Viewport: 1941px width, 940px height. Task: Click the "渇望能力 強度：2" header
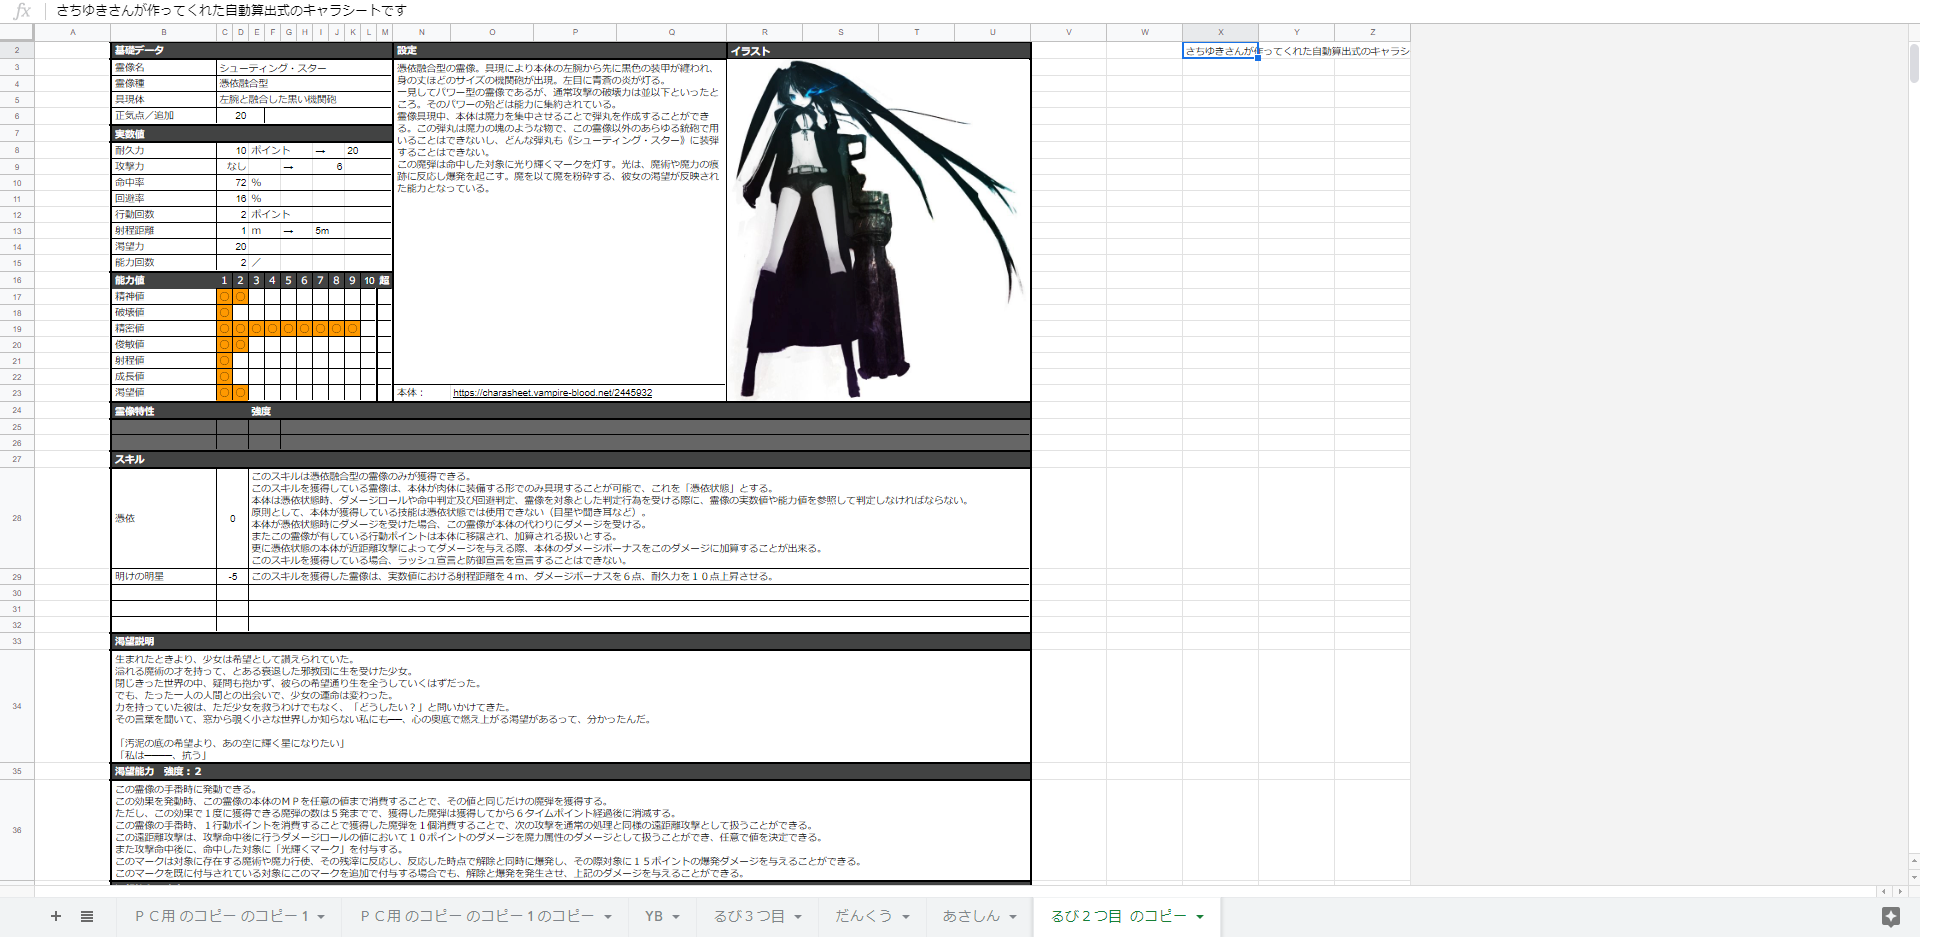pyautogui.click(x=570, y=771)
